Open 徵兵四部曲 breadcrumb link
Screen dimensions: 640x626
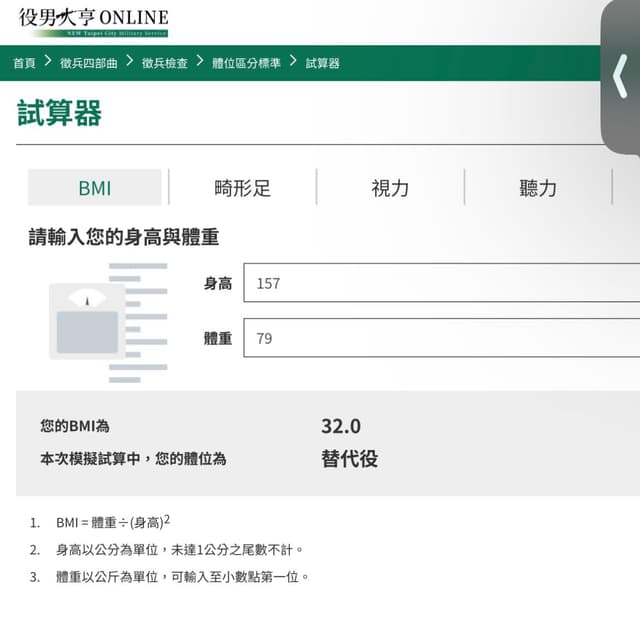88,63
